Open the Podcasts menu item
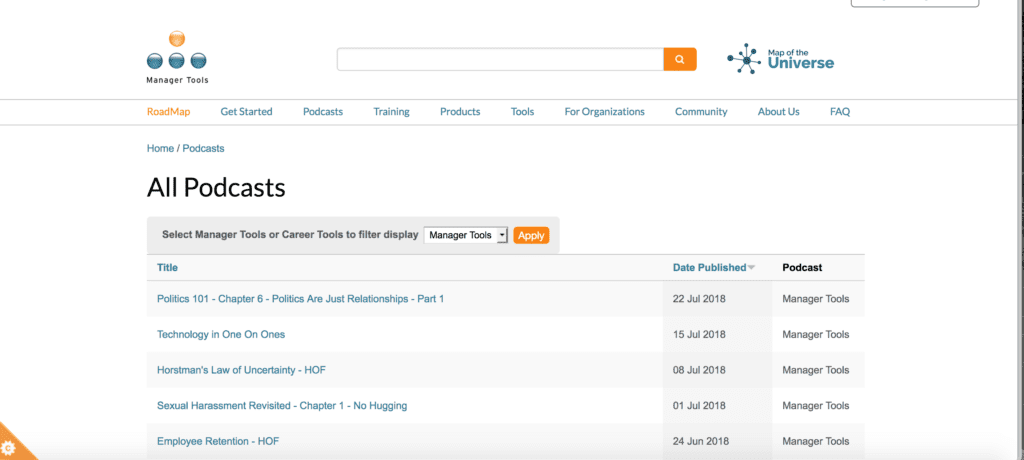The width and height of the screenshot is (1024, 460). [323, 112]
